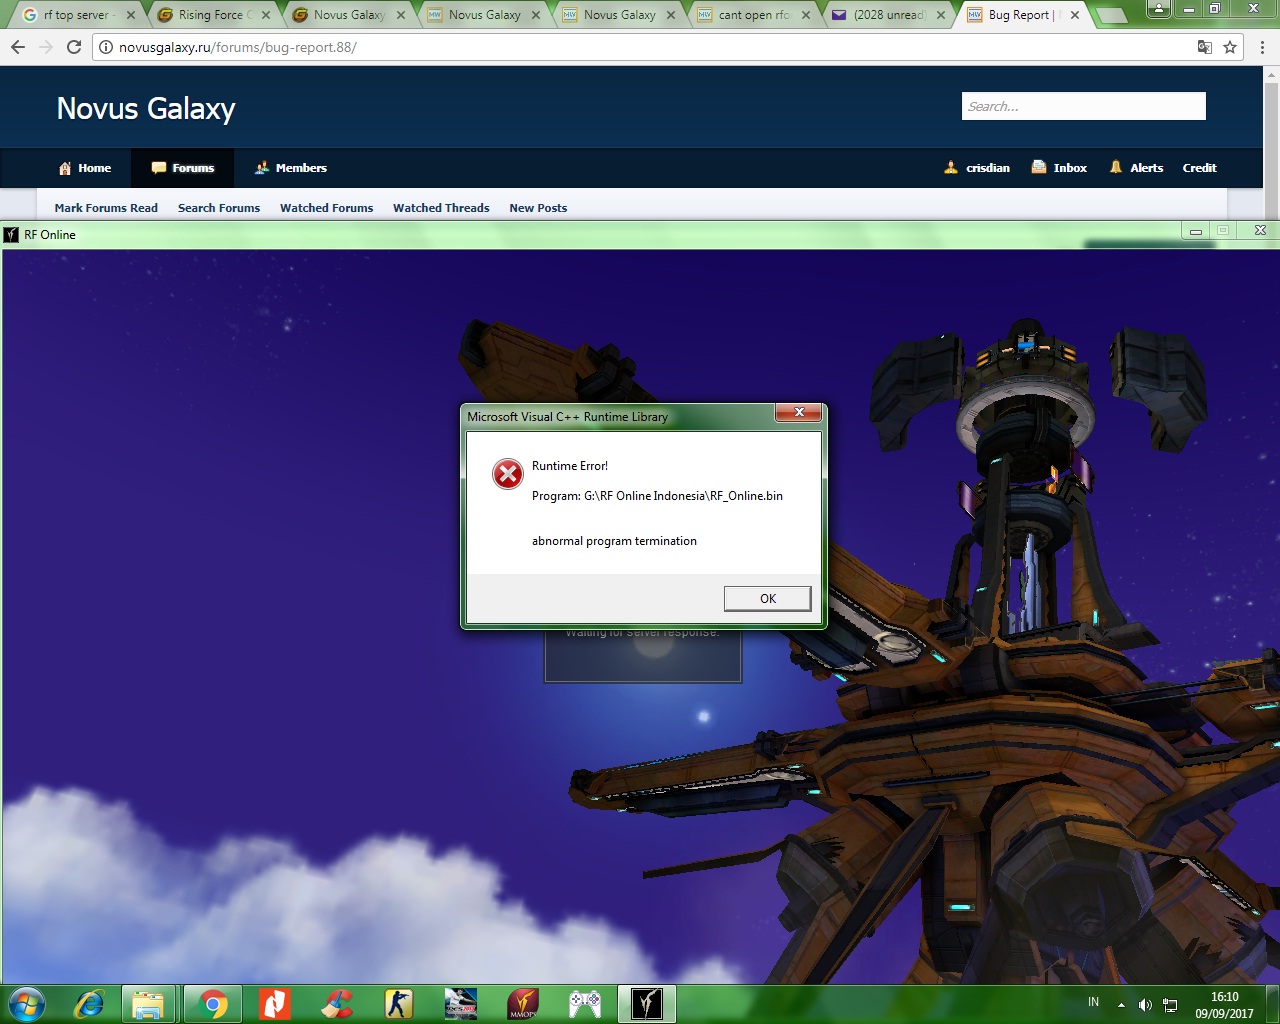Open the Members navigation item

coord(291,168)
